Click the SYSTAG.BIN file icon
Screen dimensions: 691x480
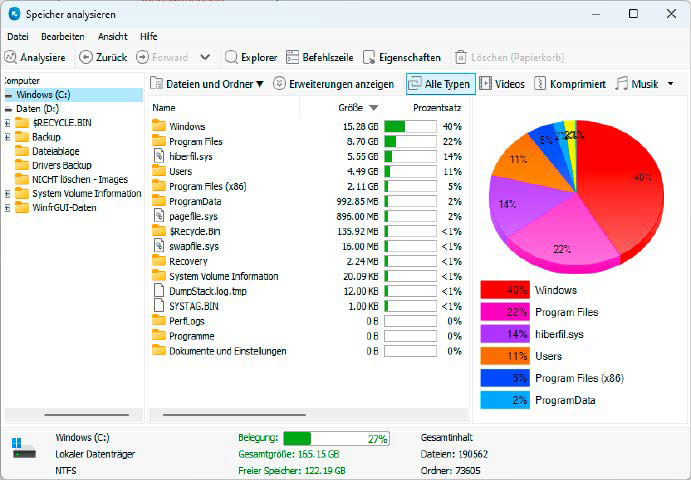(159, 306)
